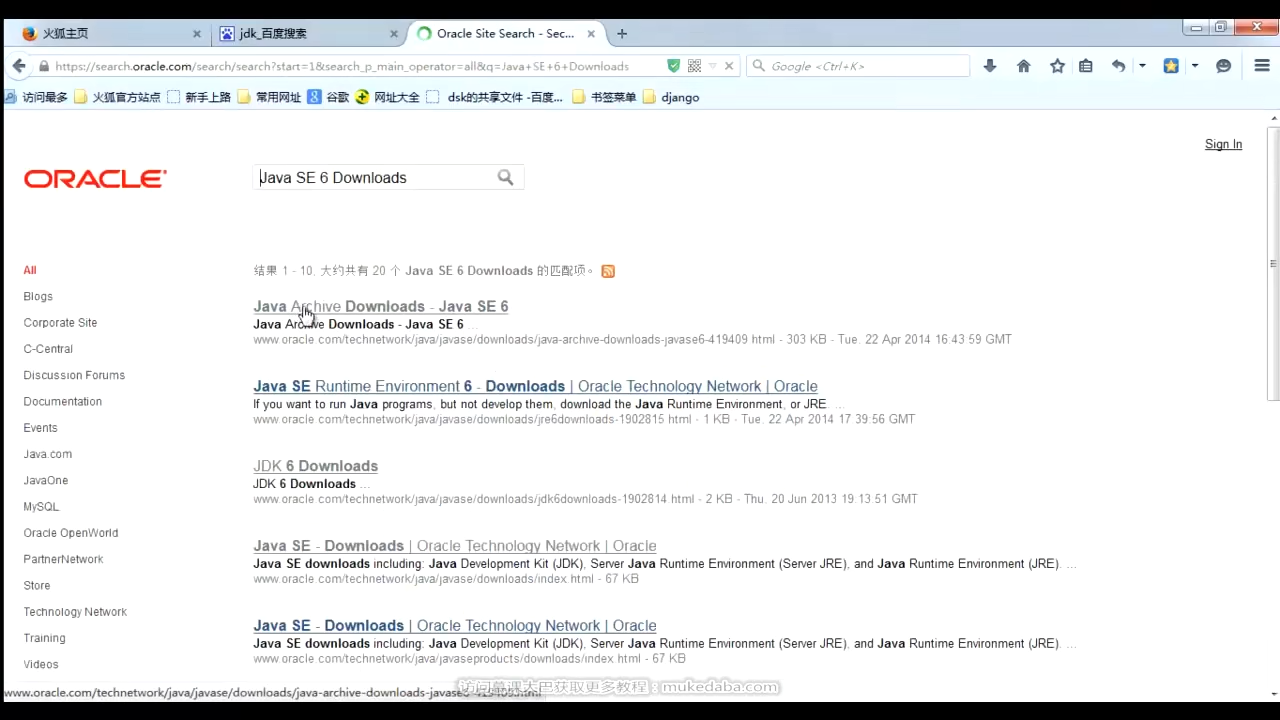Click the Oracle logo
This screenshot has height=720, width=1280.
(95, 179)
